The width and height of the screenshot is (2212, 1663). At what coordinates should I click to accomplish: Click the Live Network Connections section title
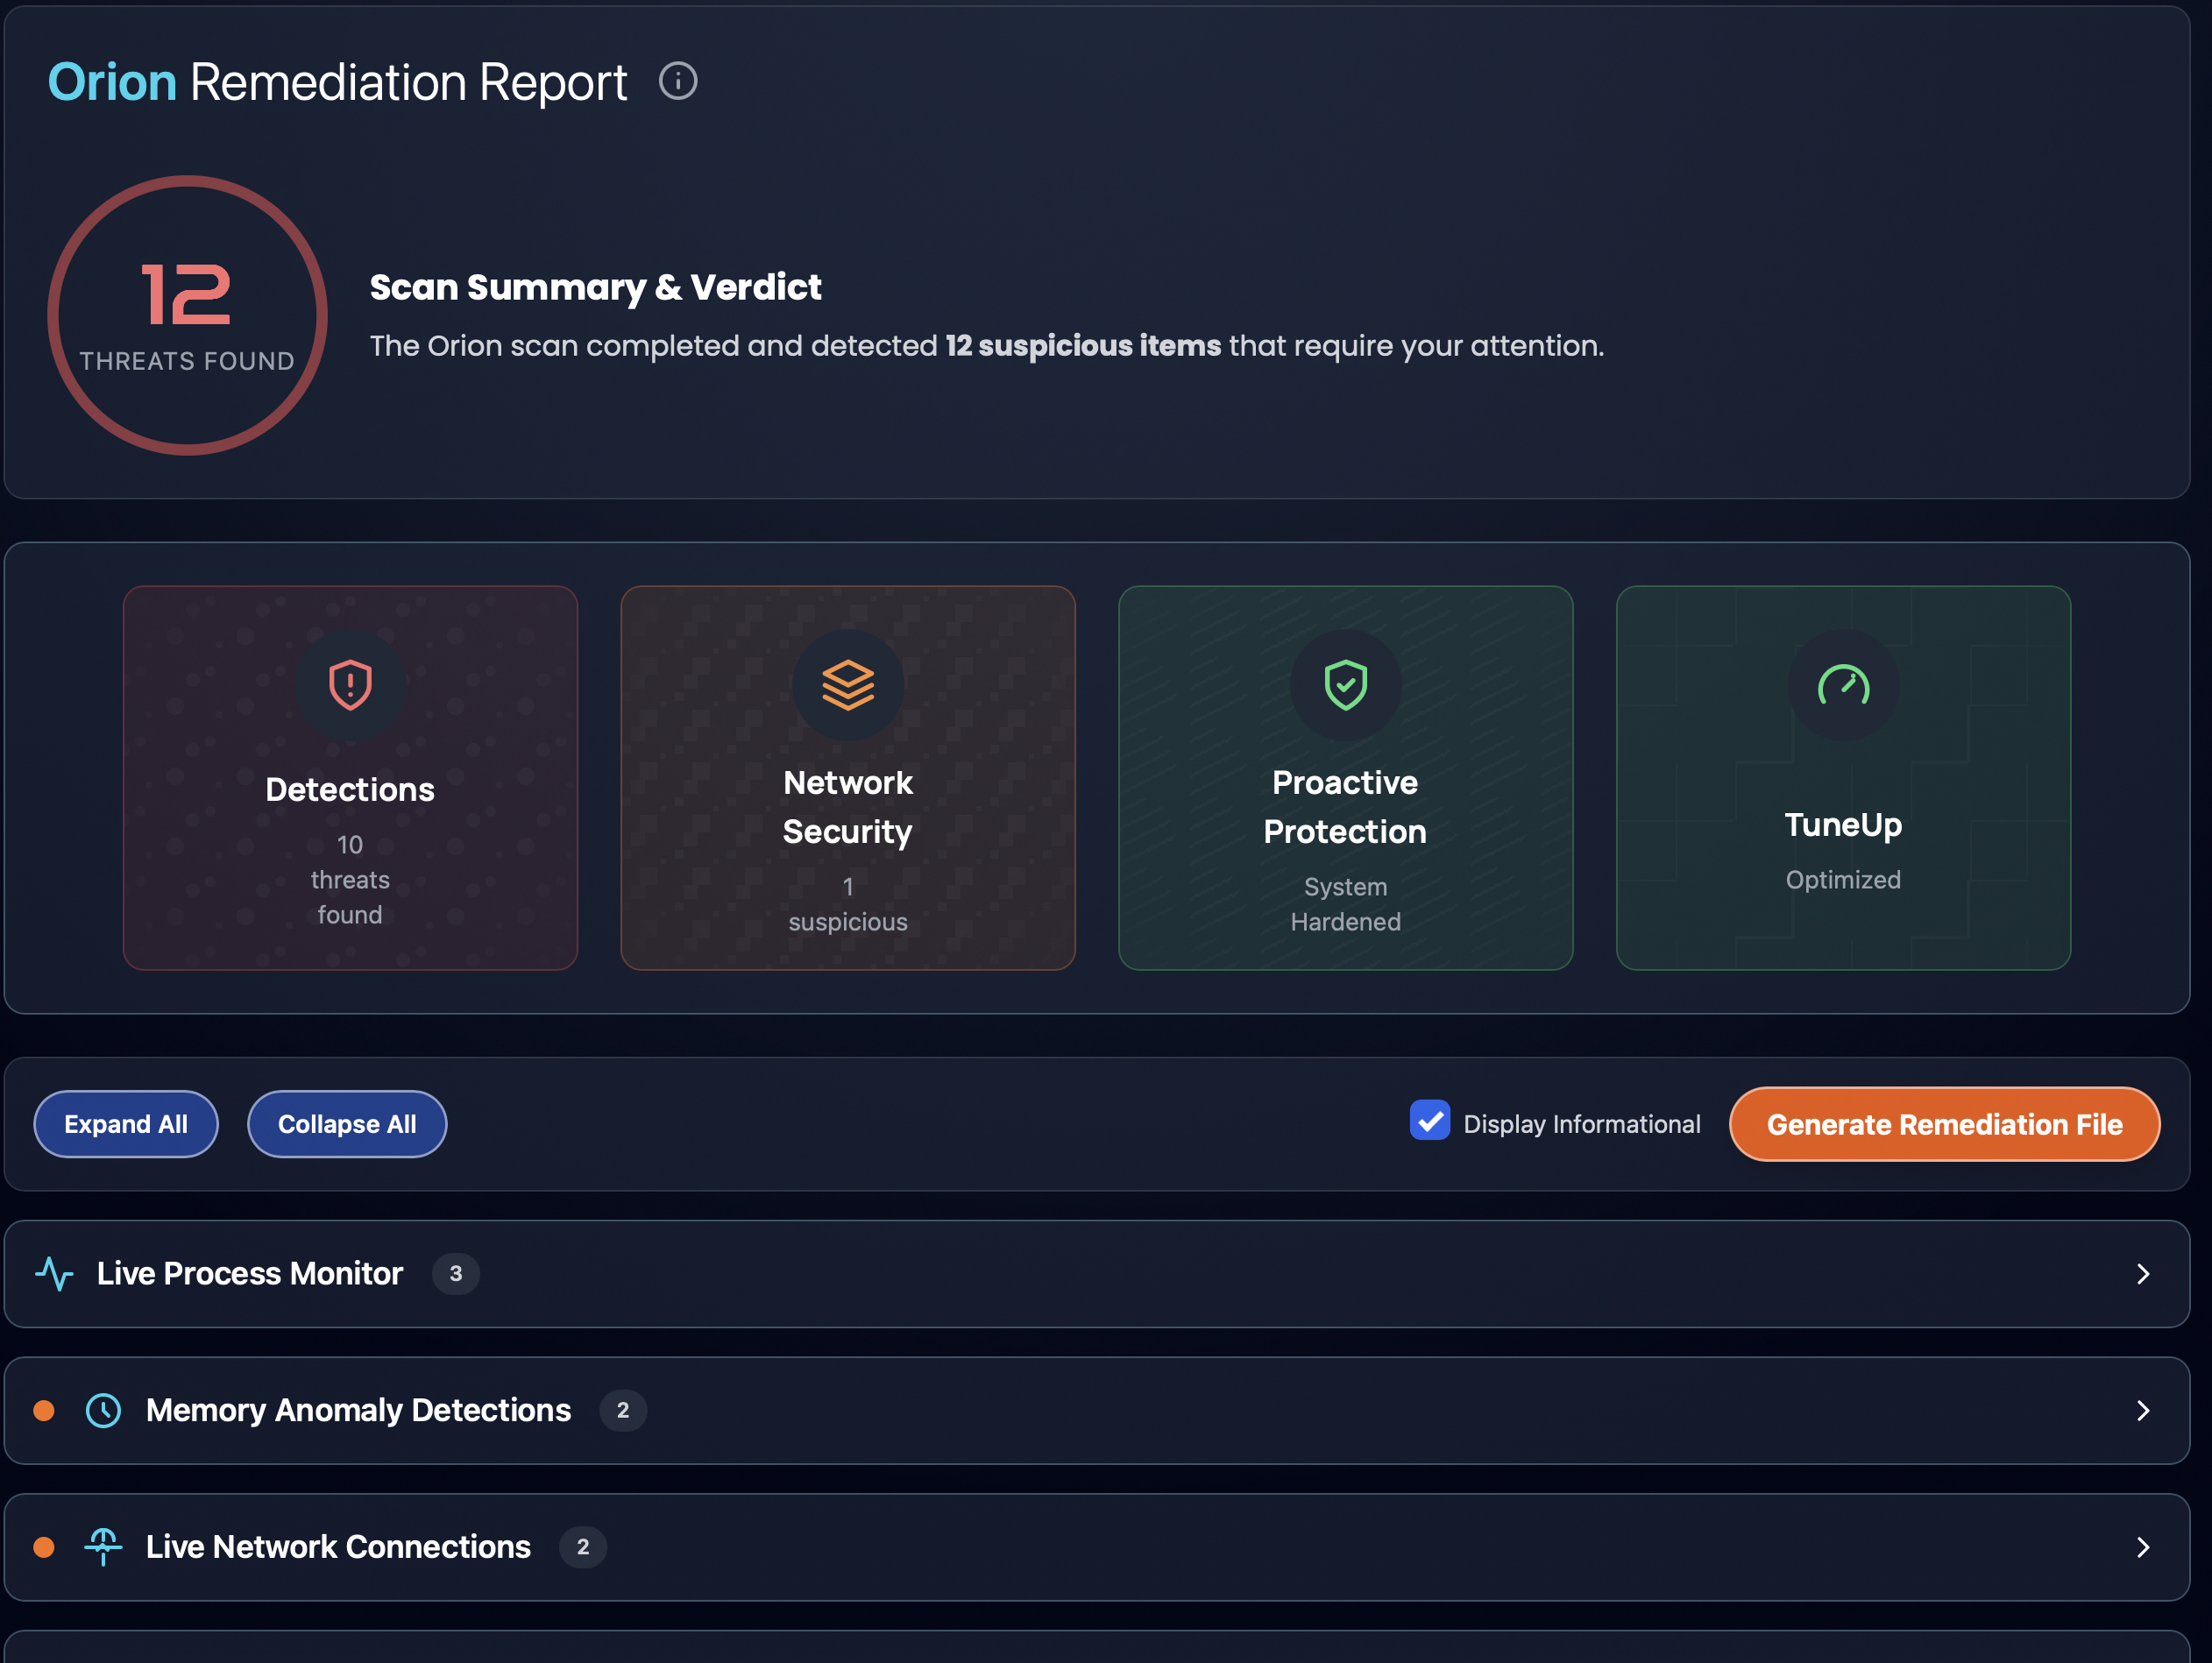click(338, 1547)
